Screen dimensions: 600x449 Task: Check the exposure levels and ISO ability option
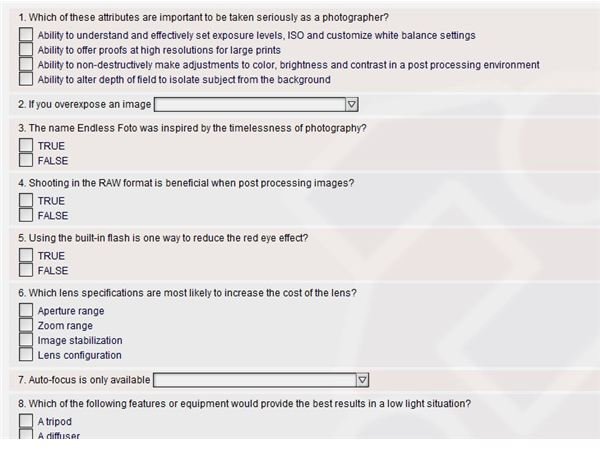(x=26, y=34)
